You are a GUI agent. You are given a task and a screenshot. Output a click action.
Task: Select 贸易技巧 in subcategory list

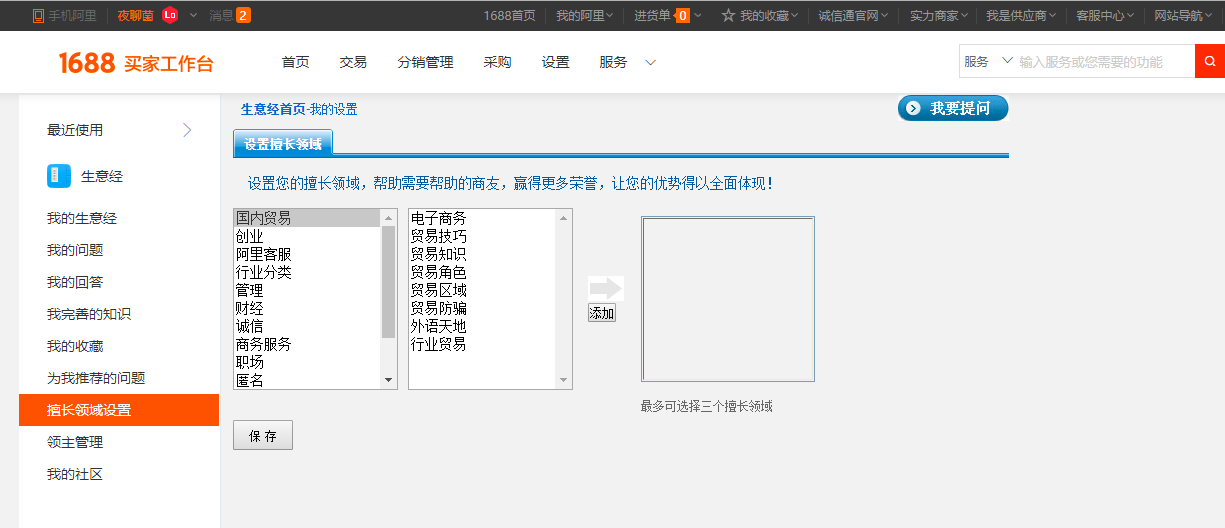click(x=483, y=236)
